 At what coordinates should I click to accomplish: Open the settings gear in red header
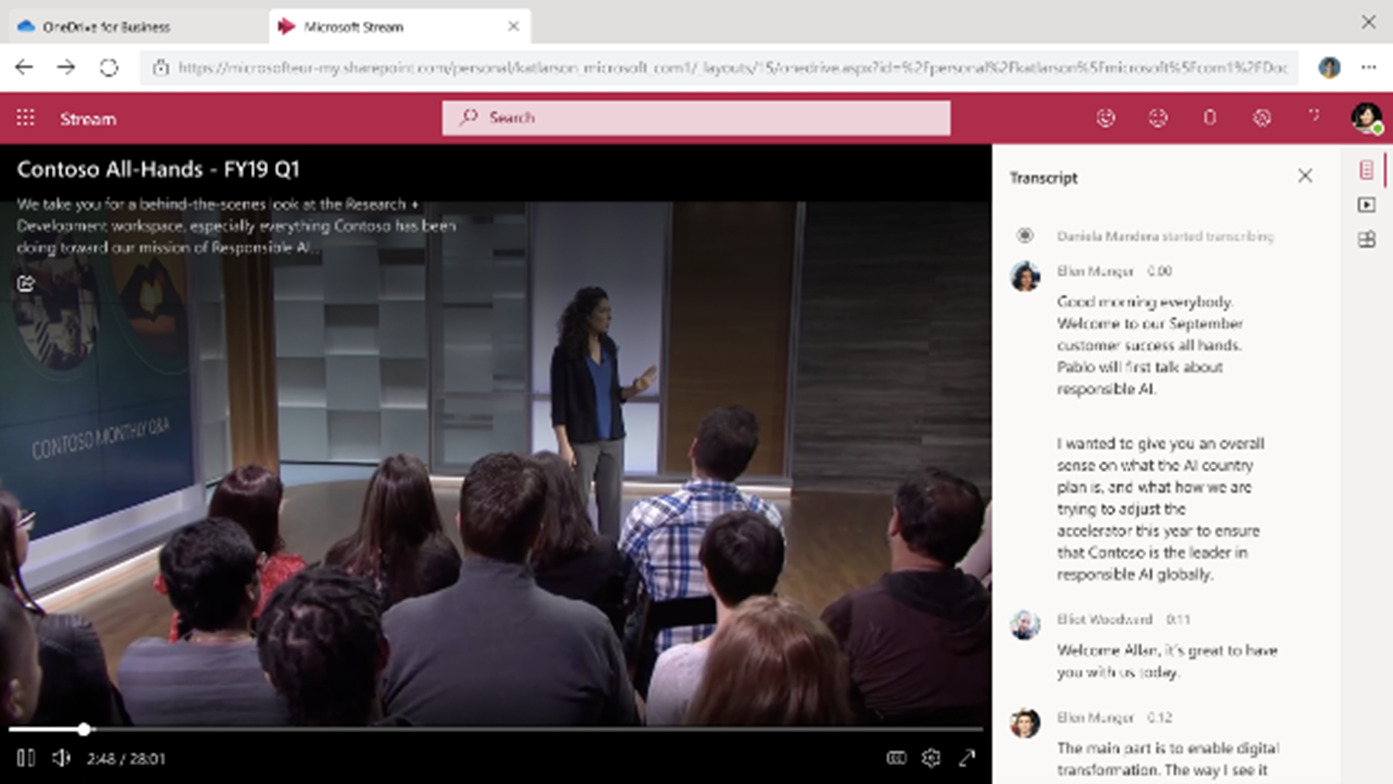tap(1262, 118)
